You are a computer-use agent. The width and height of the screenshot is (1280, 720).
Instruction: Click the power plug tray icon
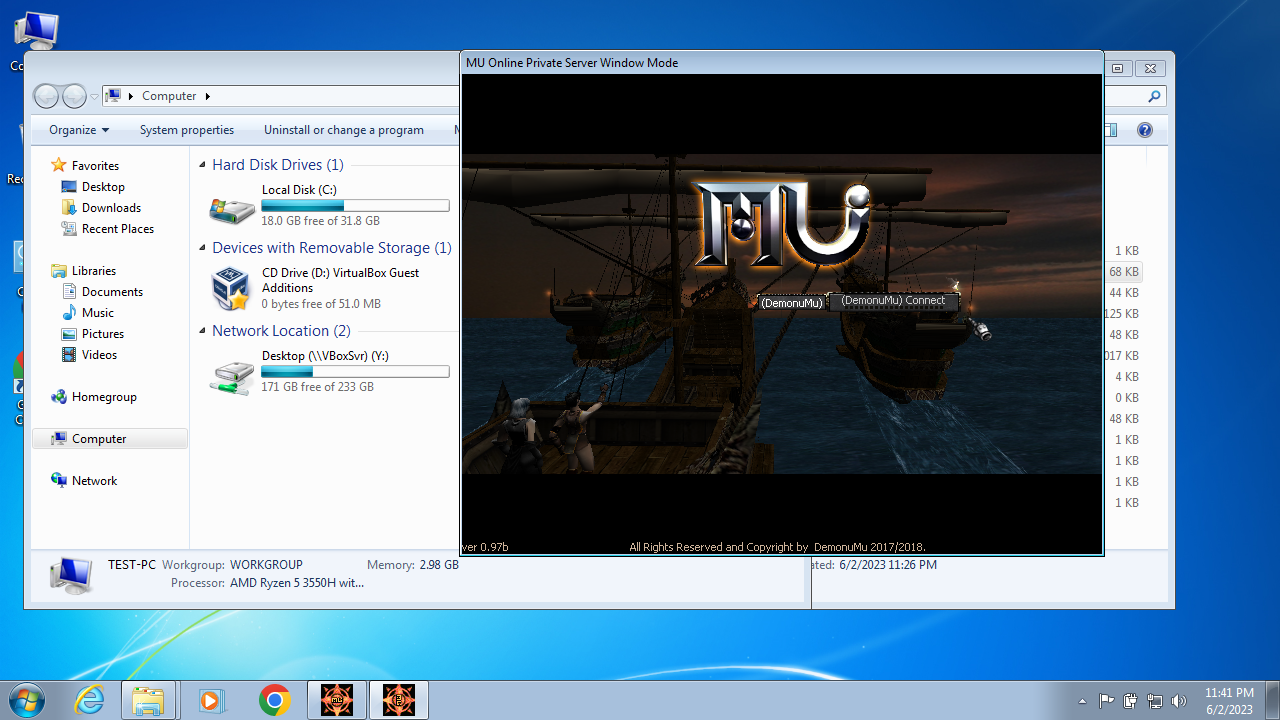pos(1131,701)
